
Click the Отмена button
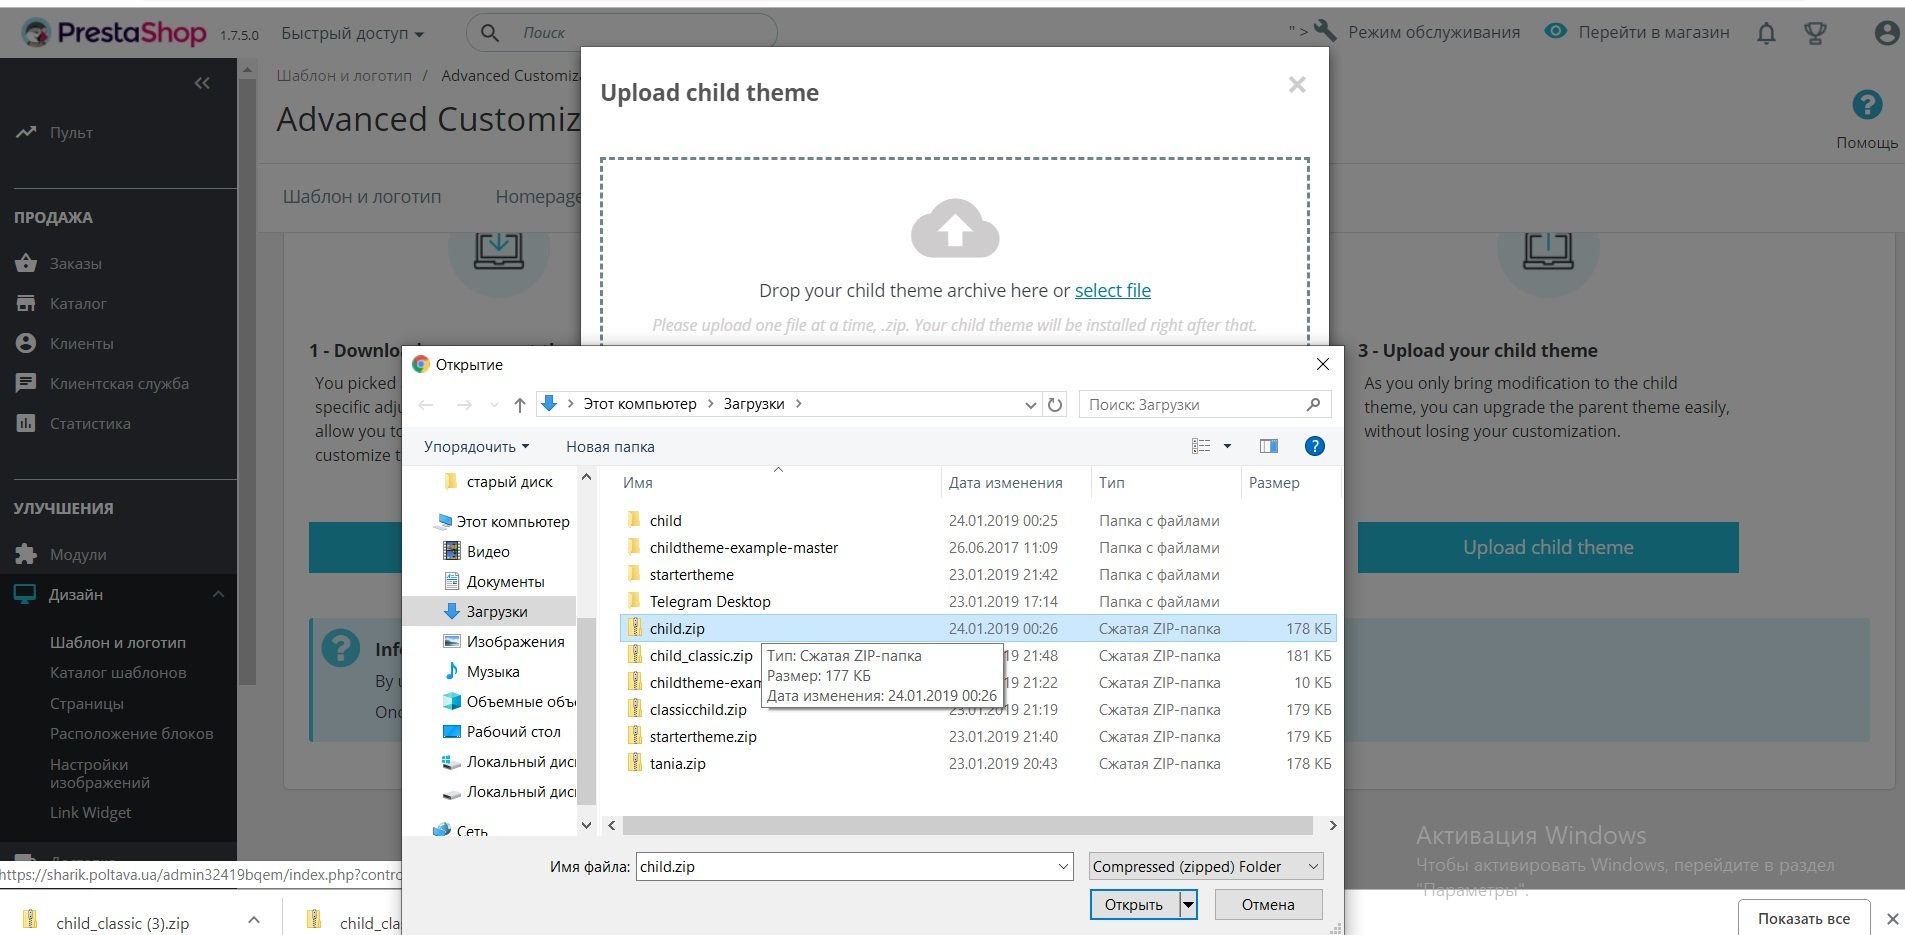pyautogui.click(x=1268, y=904)
